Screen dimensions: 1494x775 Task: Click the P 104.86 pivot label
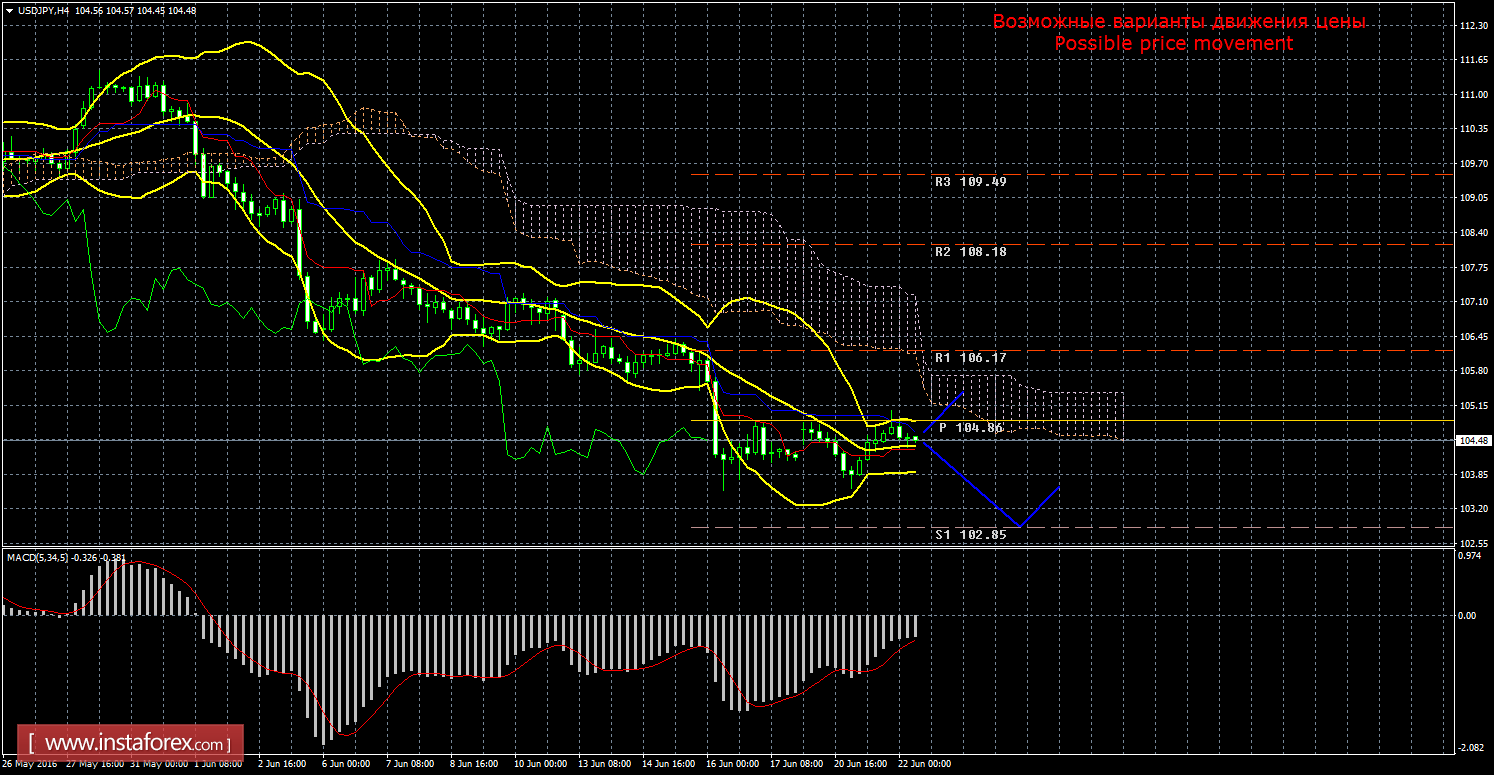coord(970,427)
